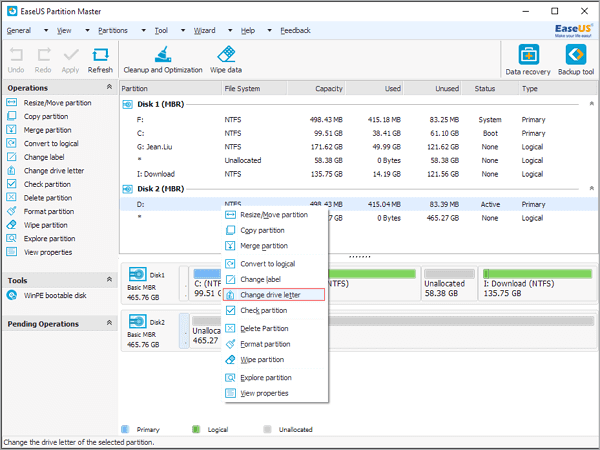
Task: Choose Convert to logical in context menu
Action: pyautogui.click(x=274, y=264)
